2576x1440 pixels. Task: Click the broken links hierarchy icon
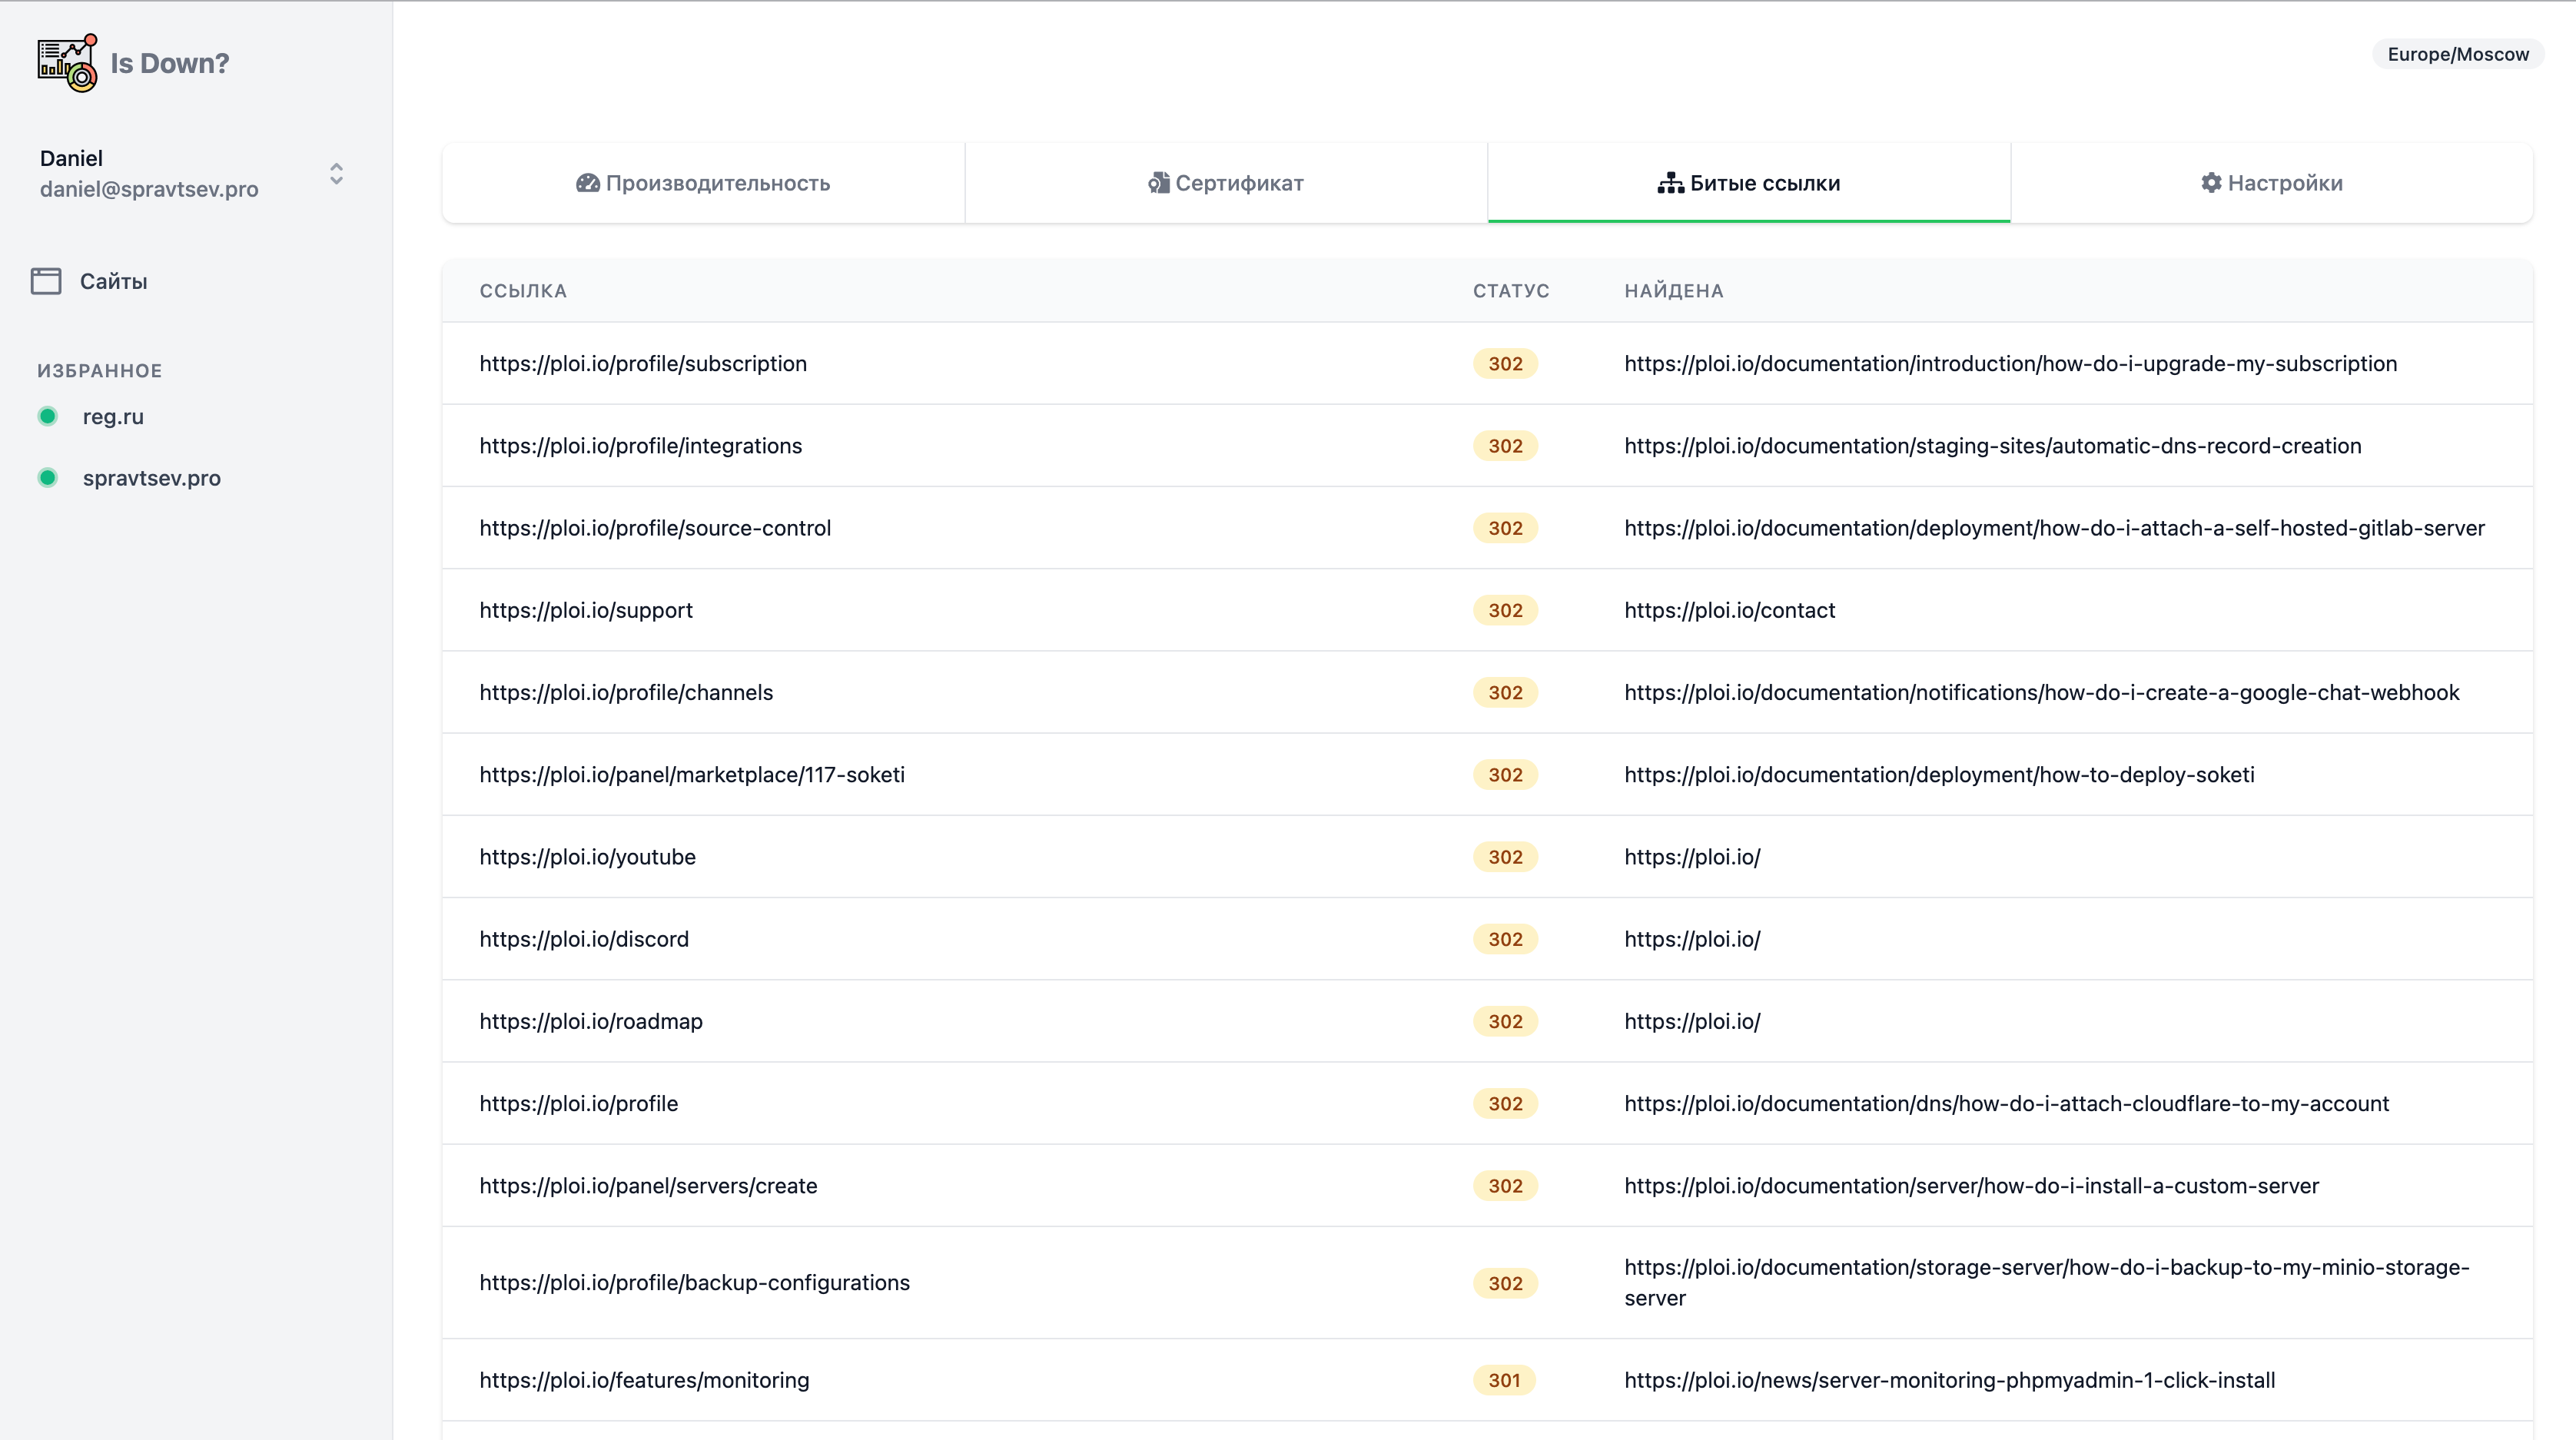pos(1670,182)
